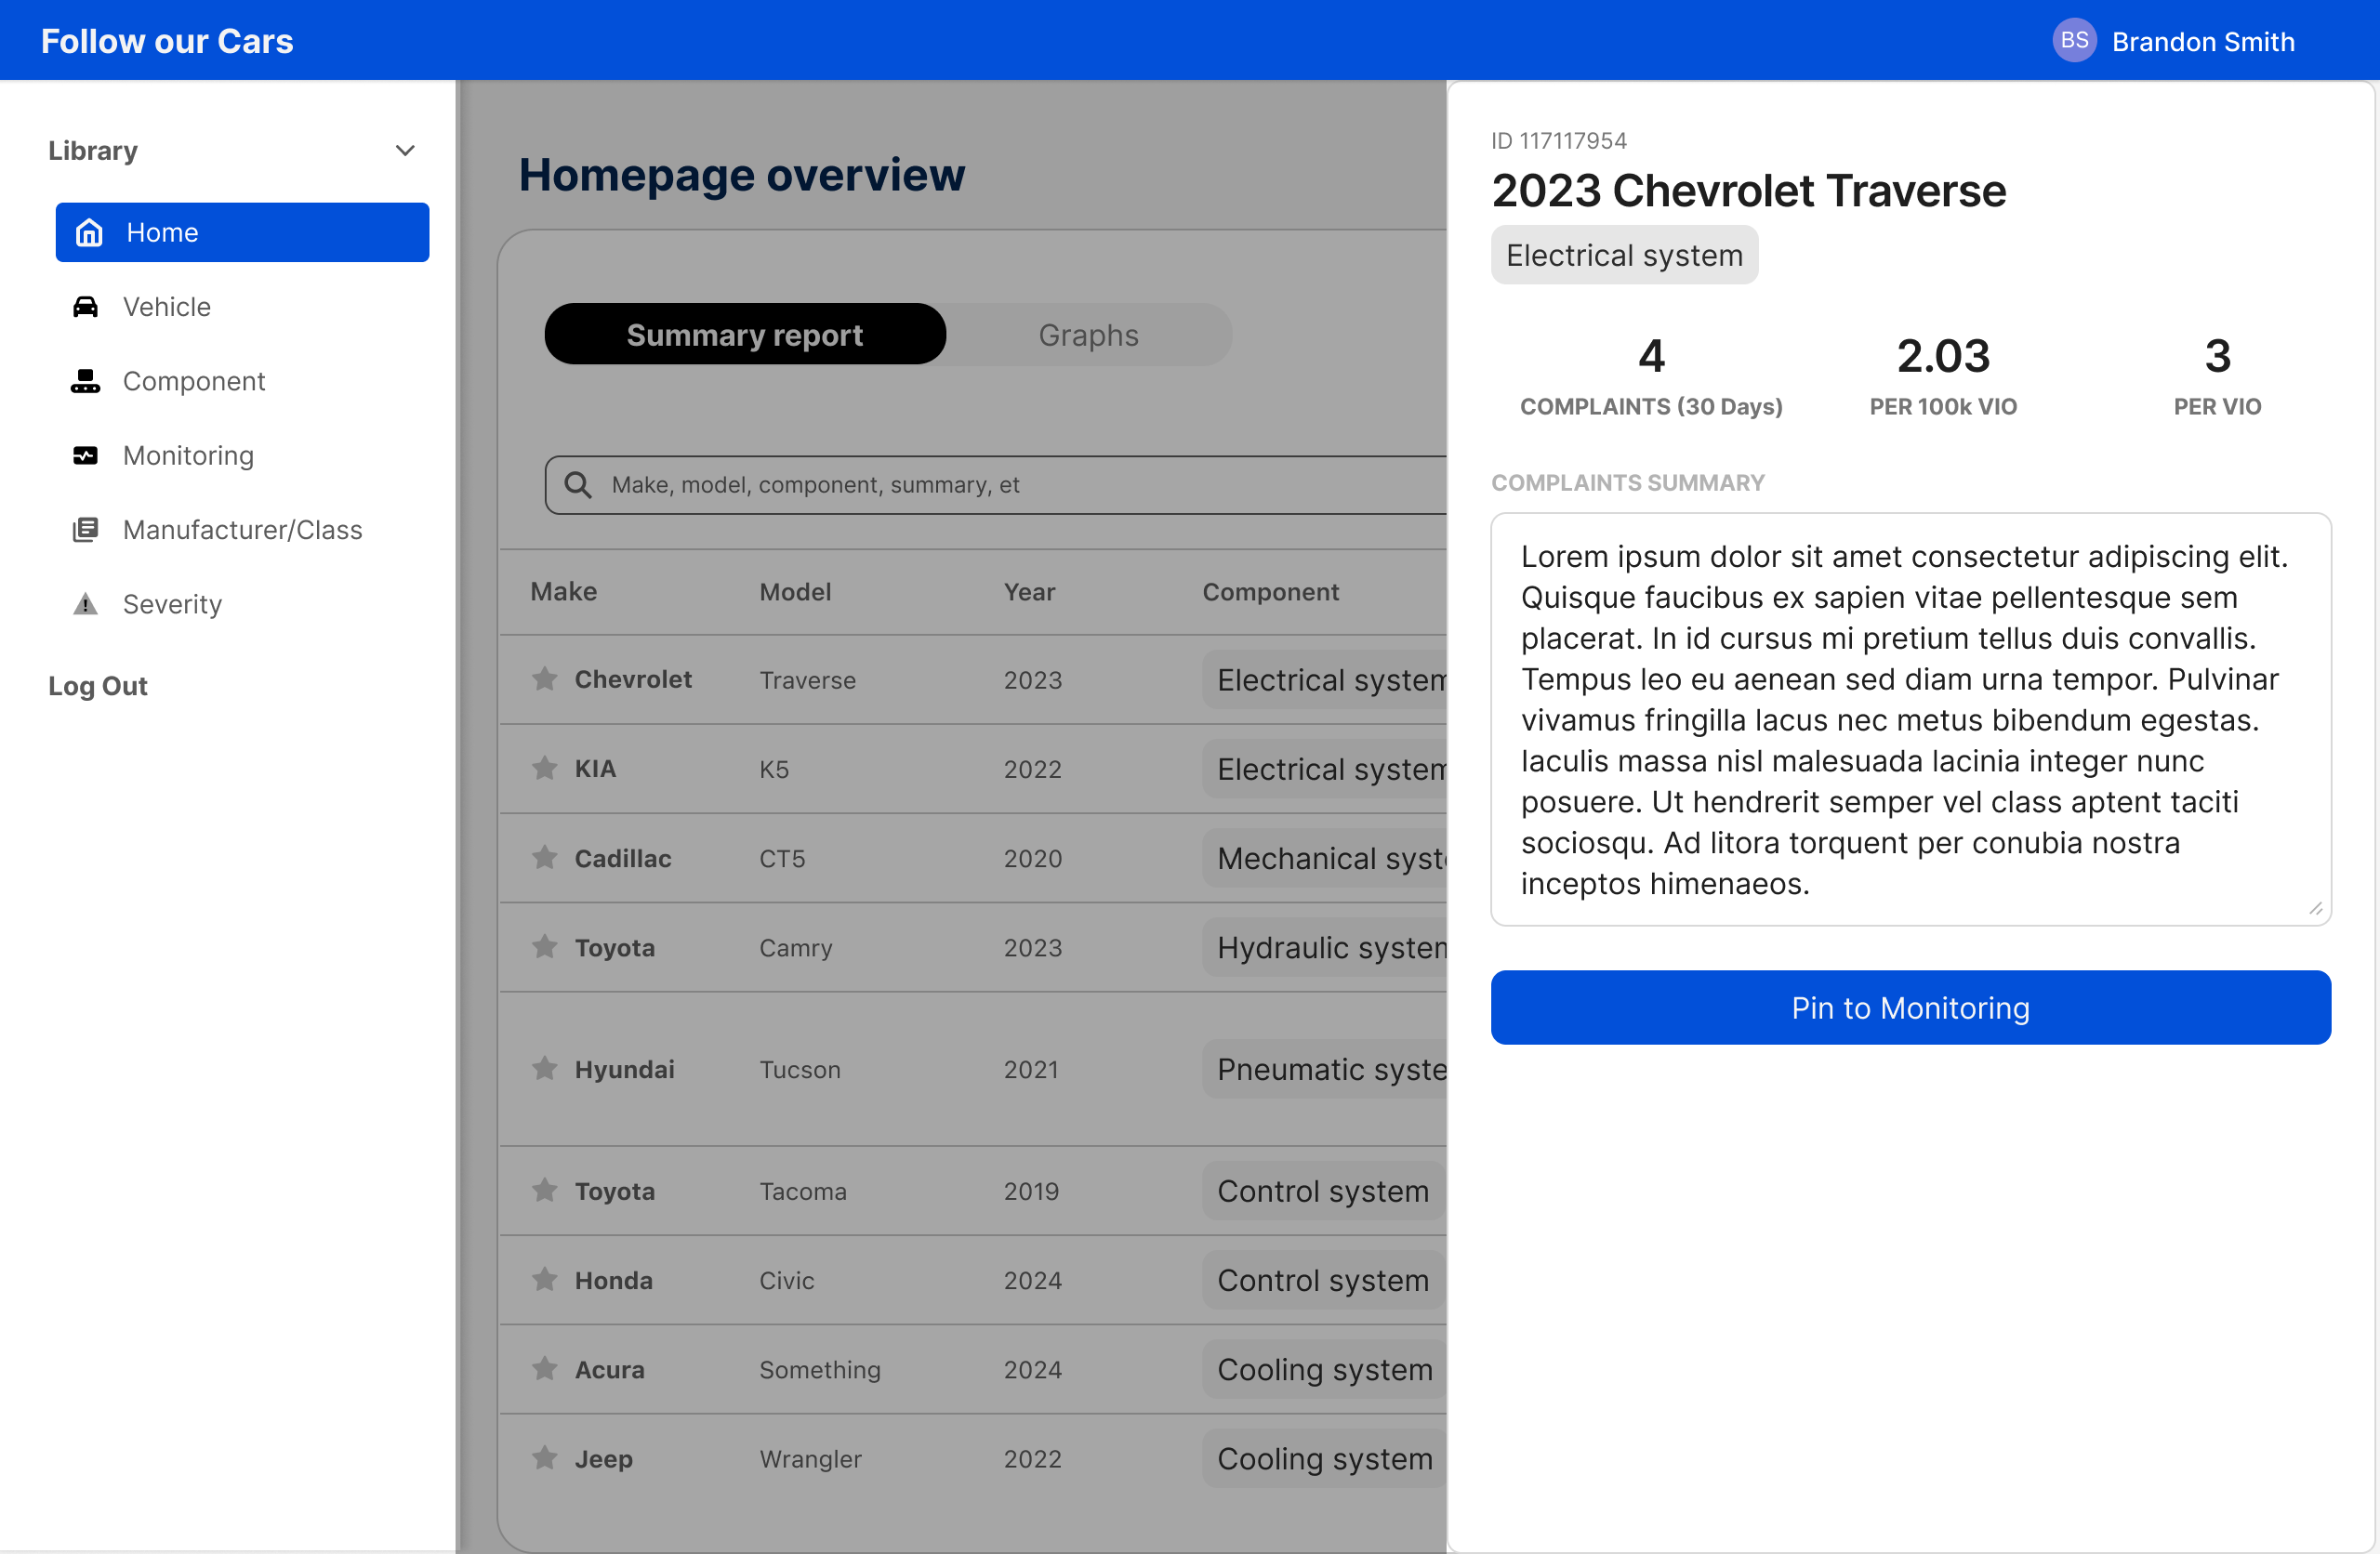Click the Manufacturer/Class library icon
2380x1554 pixels.
click(86, 530)
